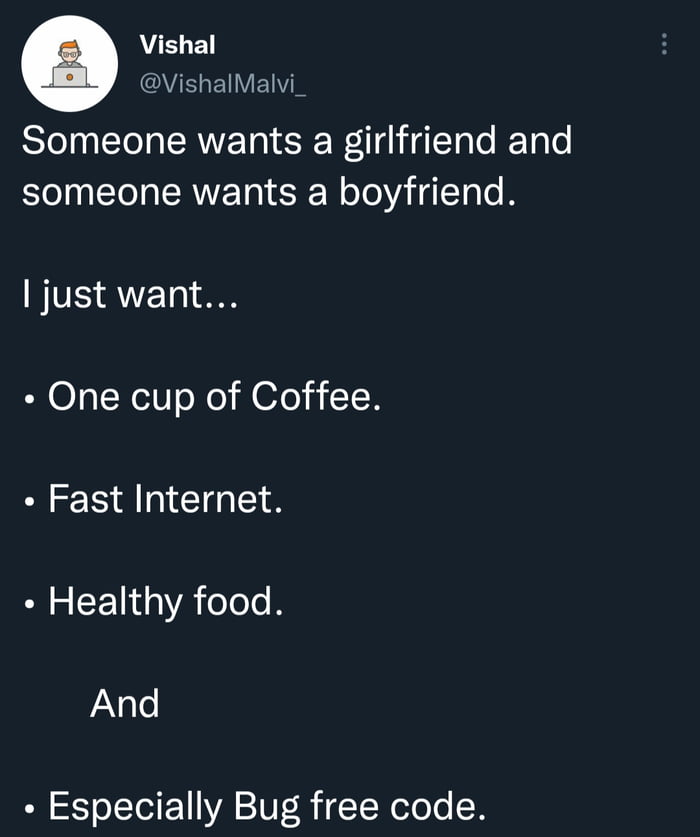The image size is (700, 837).
Task: Click the bullet before "Fast Internet"
Action: [x=32, y=503]
